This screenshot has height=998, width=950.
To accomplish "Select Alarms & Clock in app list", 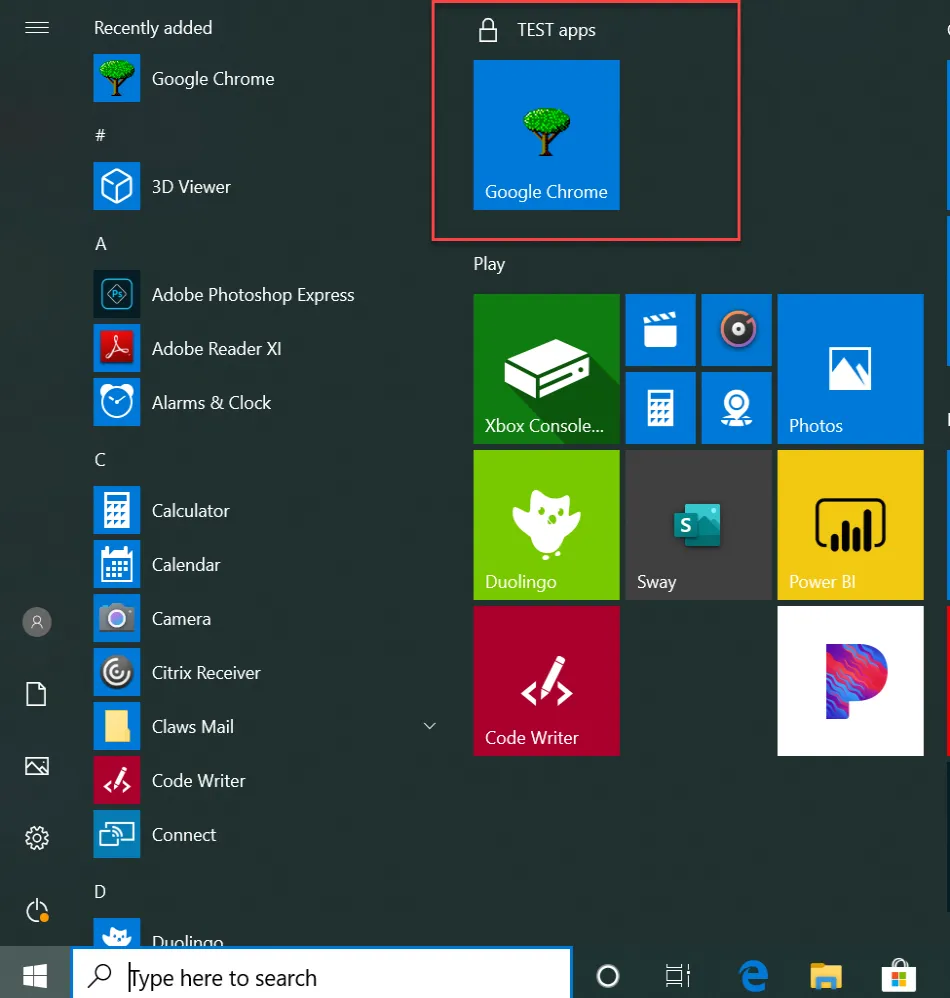I will (211, 403).
